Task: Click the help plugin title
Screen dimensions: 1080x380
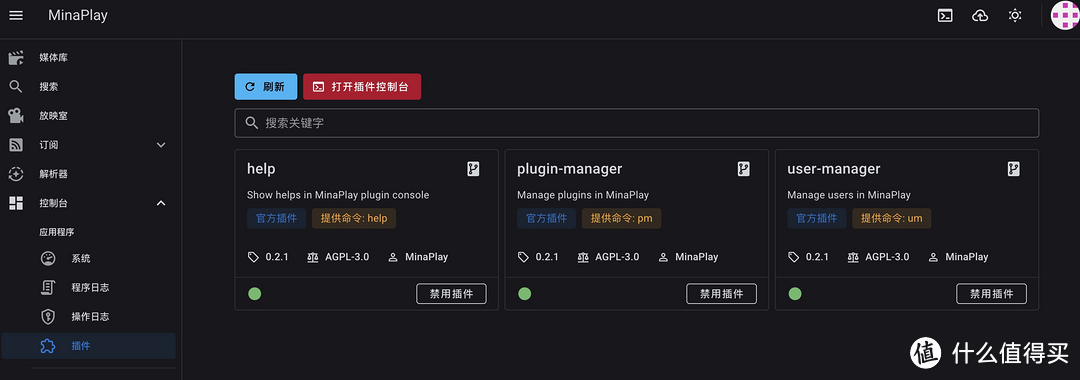Action: pos(261,169)
